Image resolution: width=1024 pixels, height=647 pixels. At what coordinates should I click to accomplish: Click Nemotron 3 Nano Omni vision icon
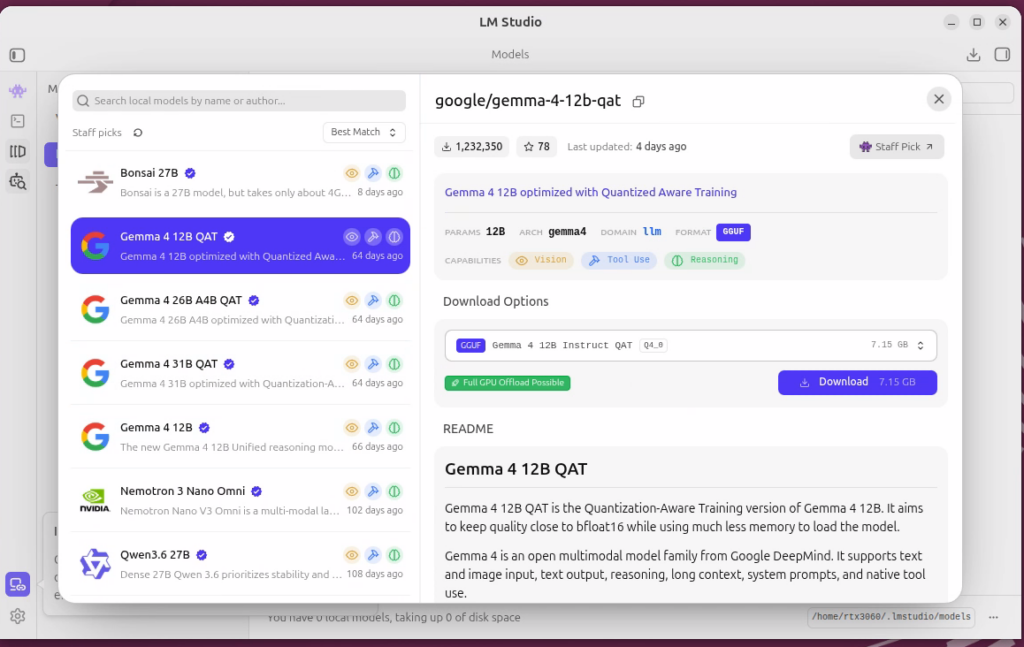tap(351, 491)
